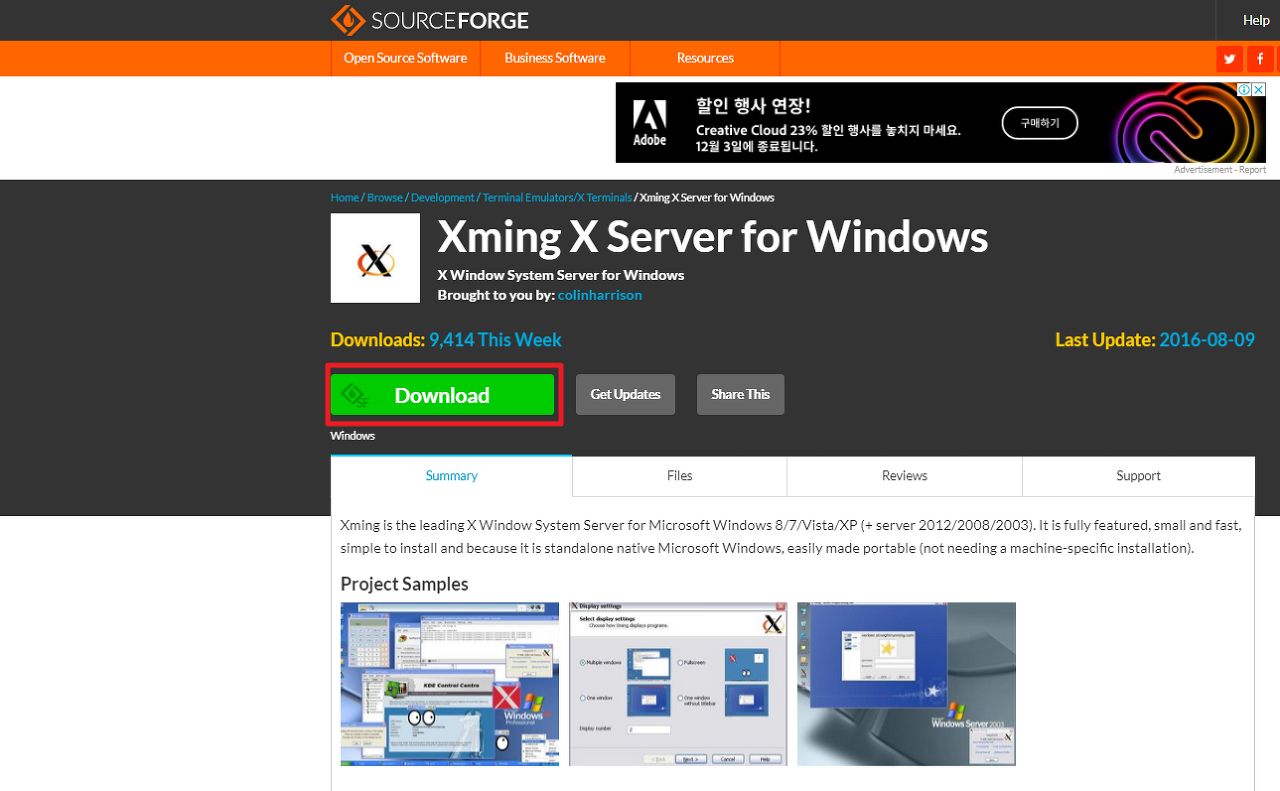Viewport: 1280px width, 791px height.
Task: Switch to the Reviews tab
Action: tap(905, 476)
